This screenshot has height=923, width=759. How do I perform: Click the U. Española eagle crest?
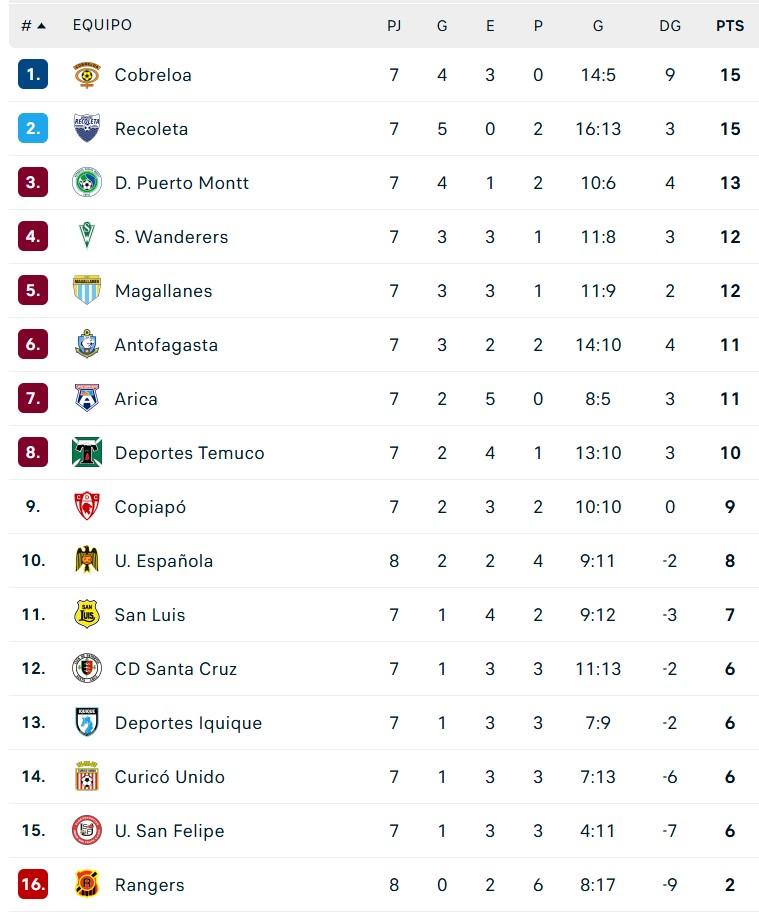(x=87, y=561)
